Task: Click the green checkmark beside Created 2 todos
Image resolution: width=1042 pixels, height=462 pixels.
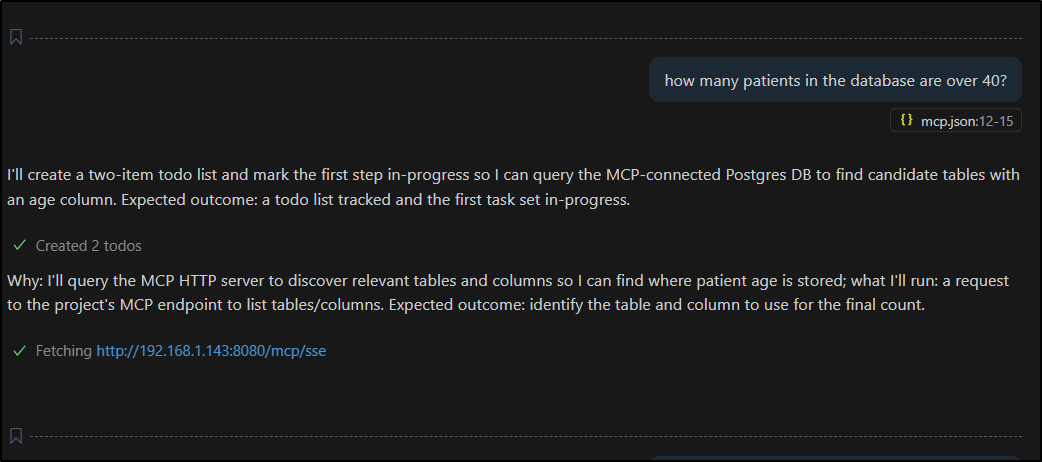Action: pyautogui.click(x=19, y=245)
